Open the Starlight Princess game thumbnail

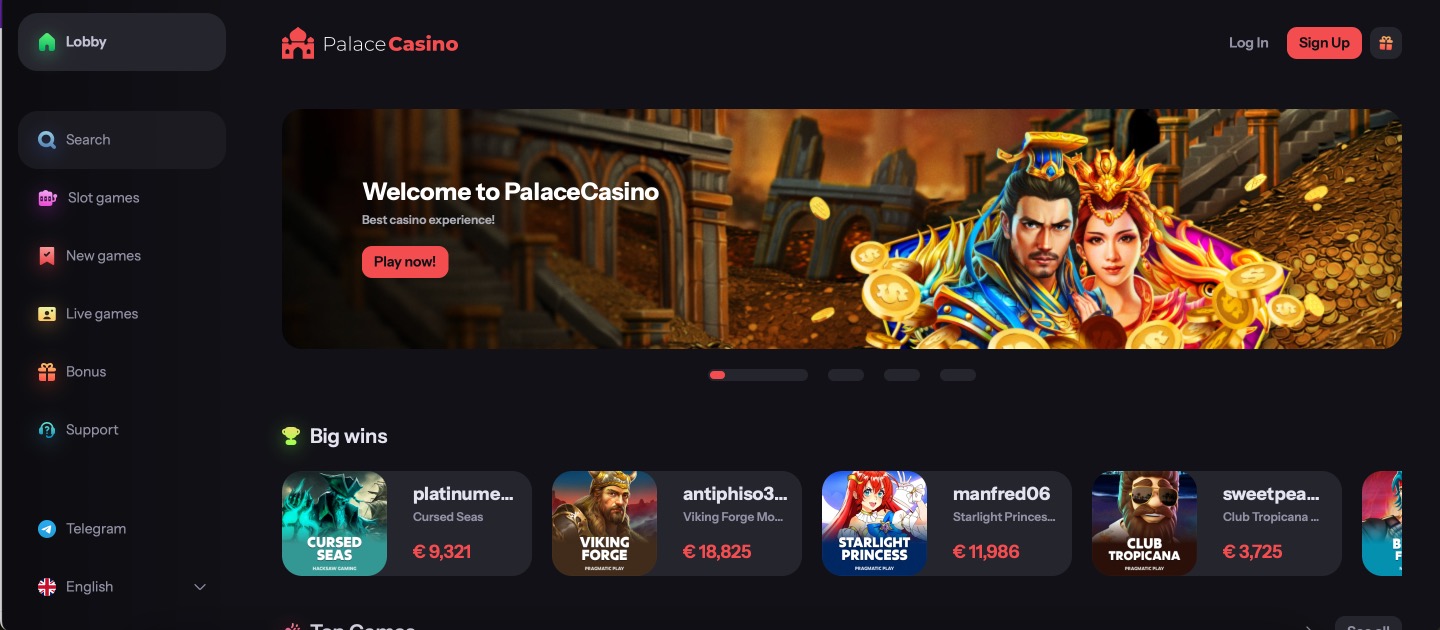[x=874, y=524]
